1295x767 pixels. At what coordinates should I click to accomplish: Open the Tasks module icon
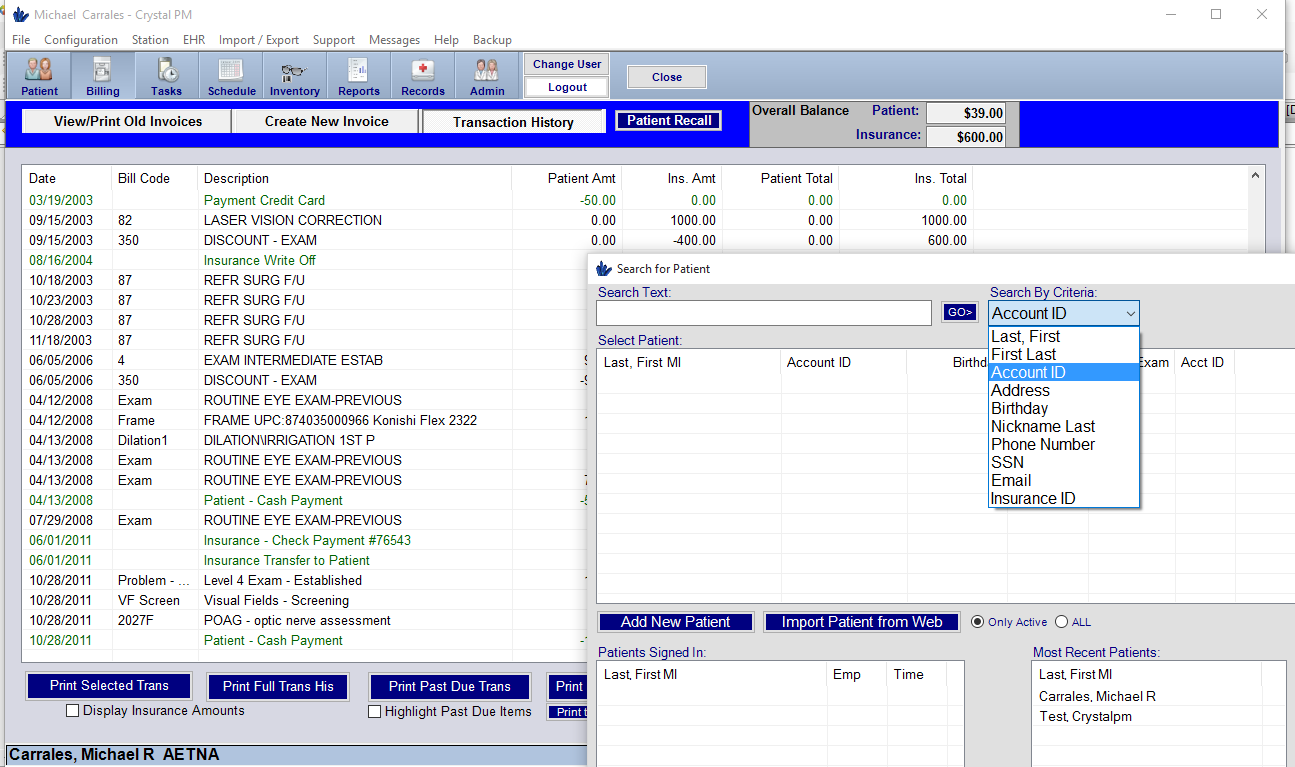coord(166,75)
